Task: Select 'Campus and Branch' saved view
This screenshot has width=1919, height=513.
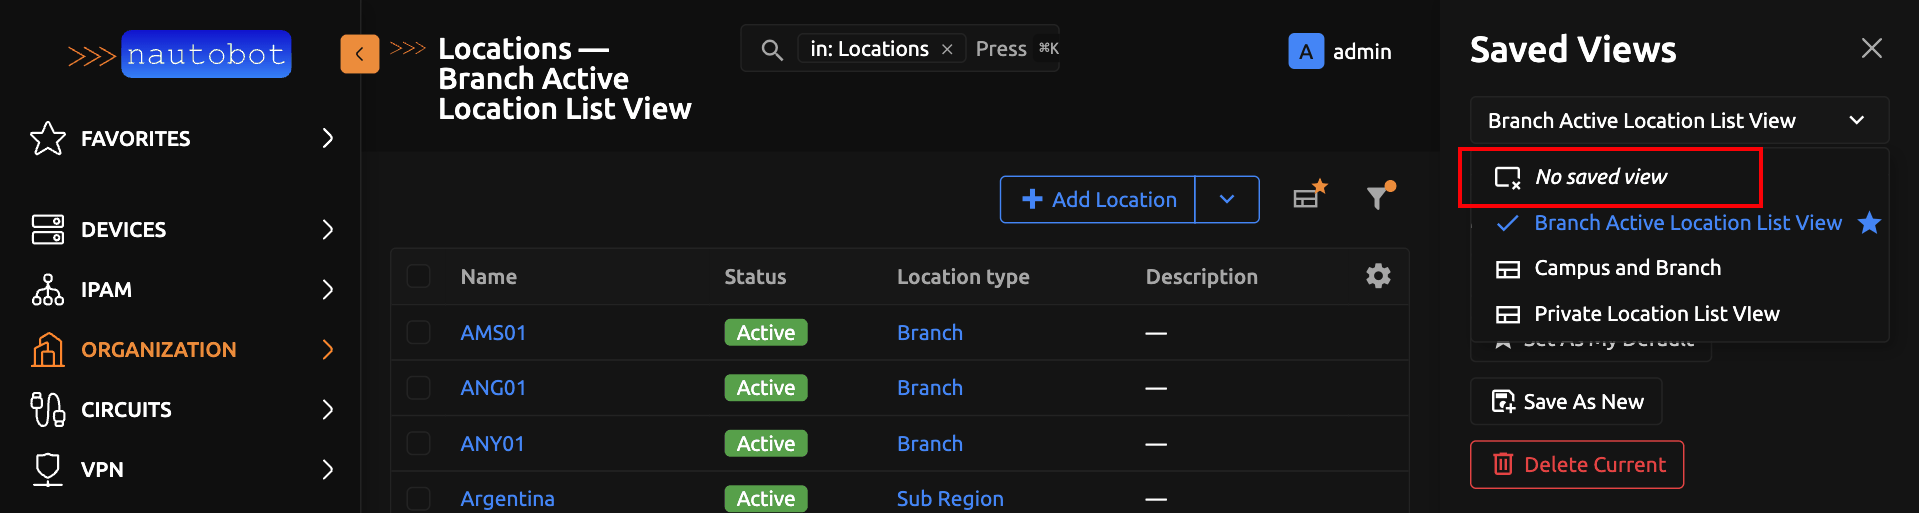Action: pyautogui.click(x=1627, y=268)
